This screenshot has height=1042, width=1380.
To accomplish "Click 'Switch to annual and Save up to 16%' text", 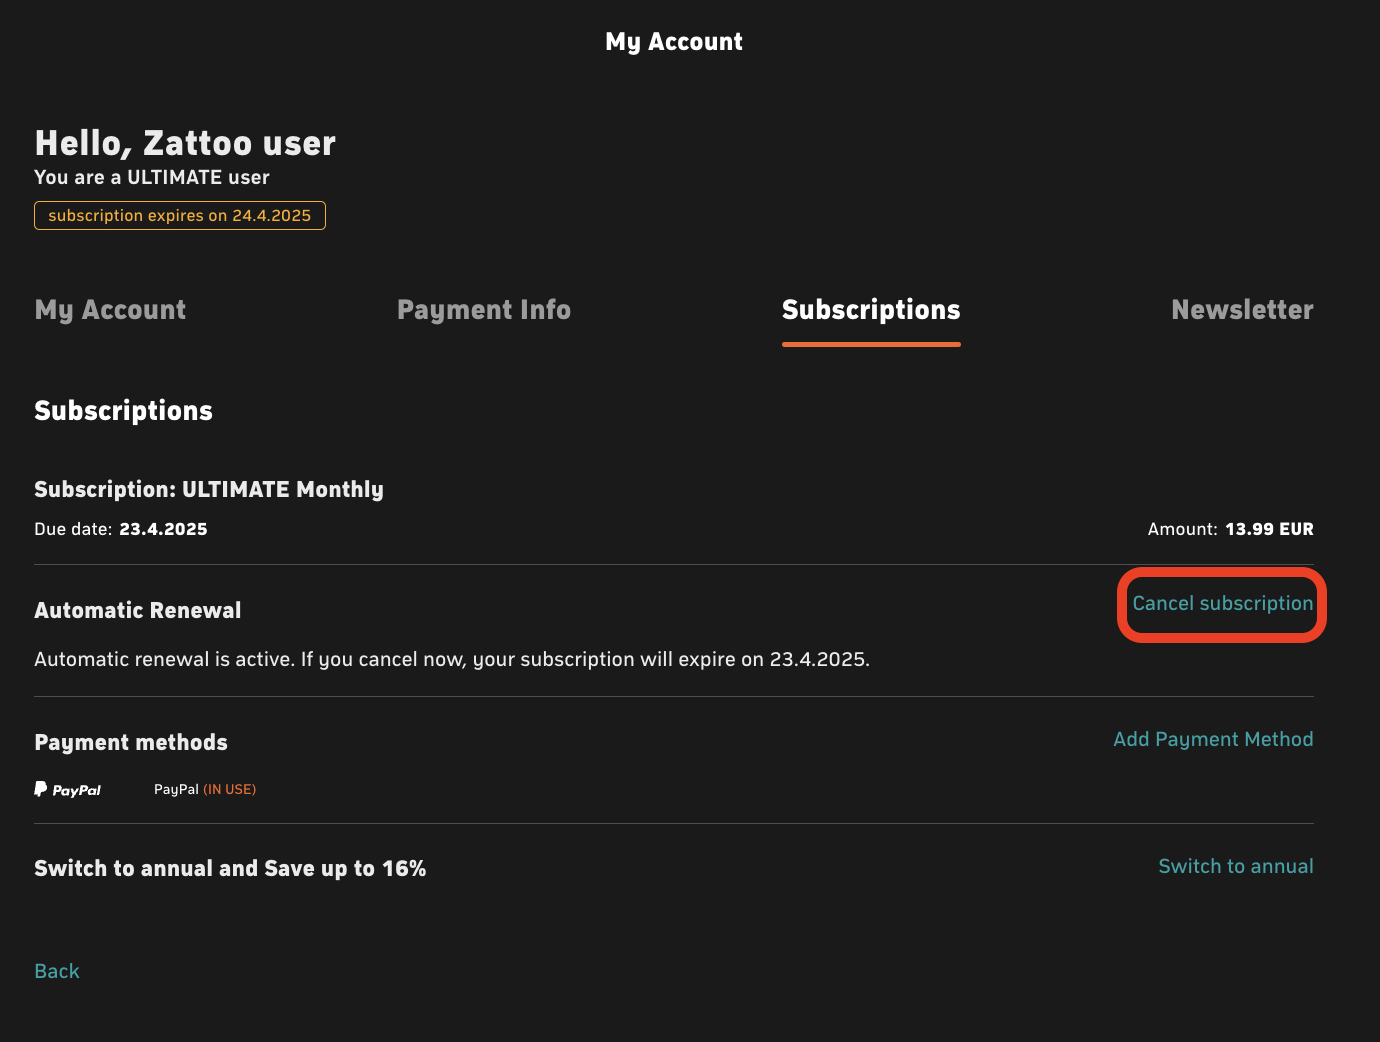I will (x=230, y=868).
